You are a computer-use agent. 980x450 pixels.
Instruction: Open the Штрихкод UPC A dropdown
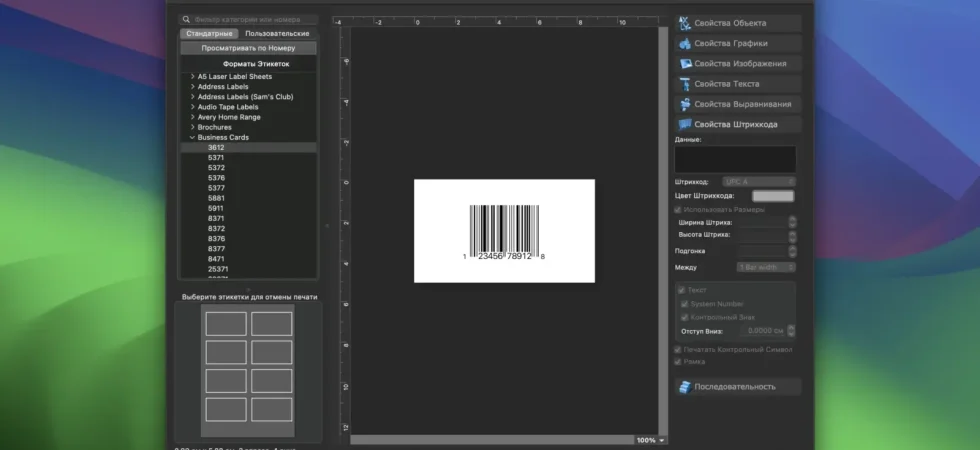coord(759,182)
